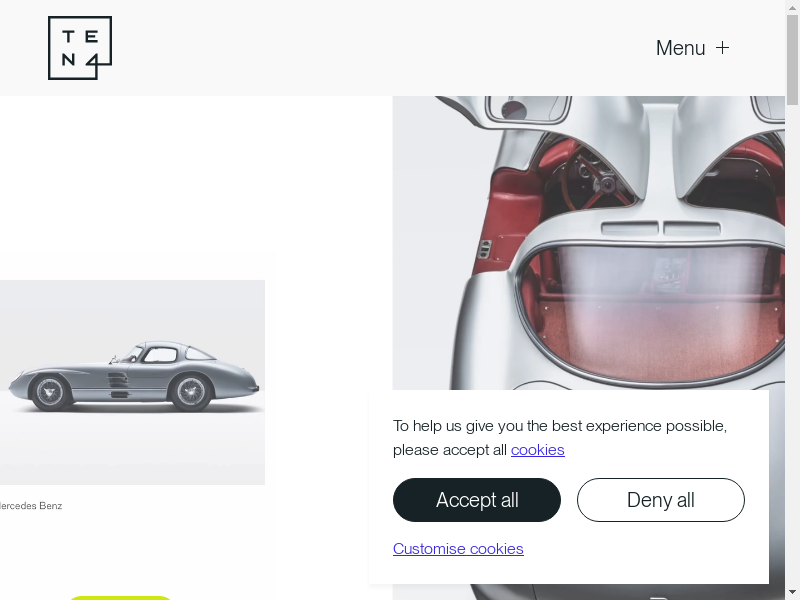Image resolution: width=800 pixels, height=600 pixels.
Task: Click the scrollbar down arrow
Action: click(792, 592)
